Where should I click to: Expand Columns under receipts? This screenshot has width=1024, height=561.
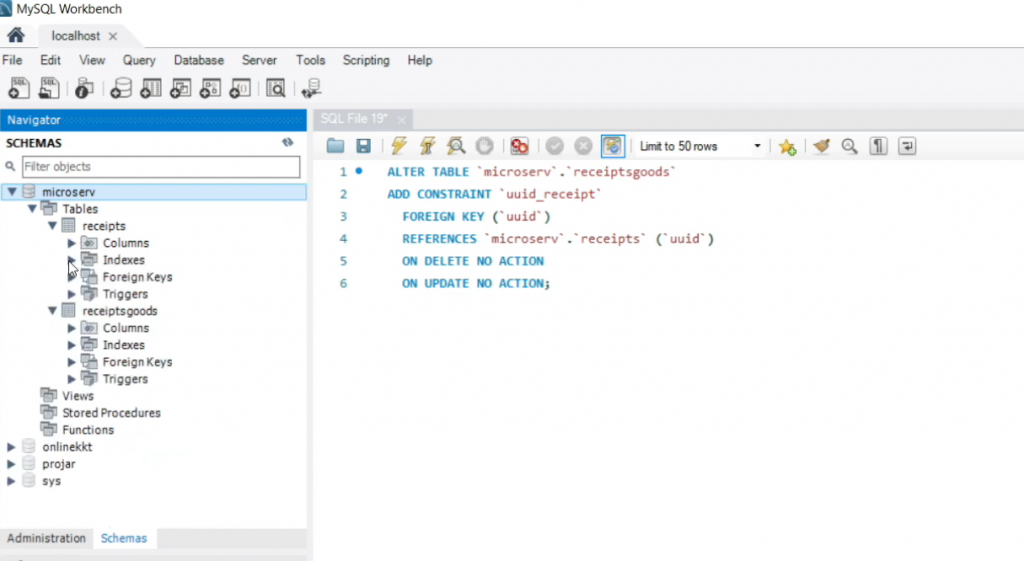point(72,243)
